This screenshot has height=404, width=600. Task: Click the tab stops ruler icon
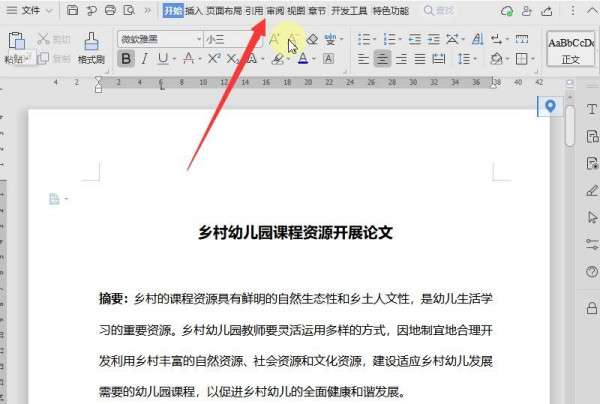522,39
